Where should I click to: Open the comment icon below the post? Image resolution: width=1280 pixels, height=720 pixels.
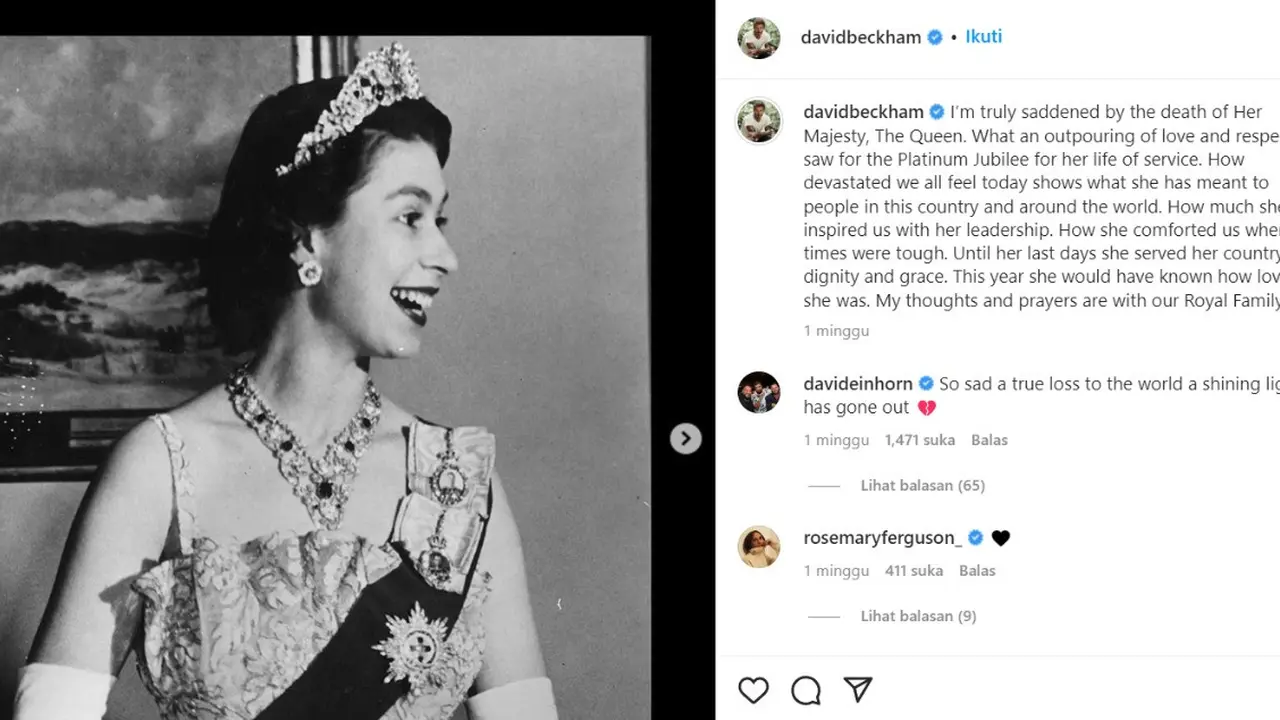(x=806, y=690)
